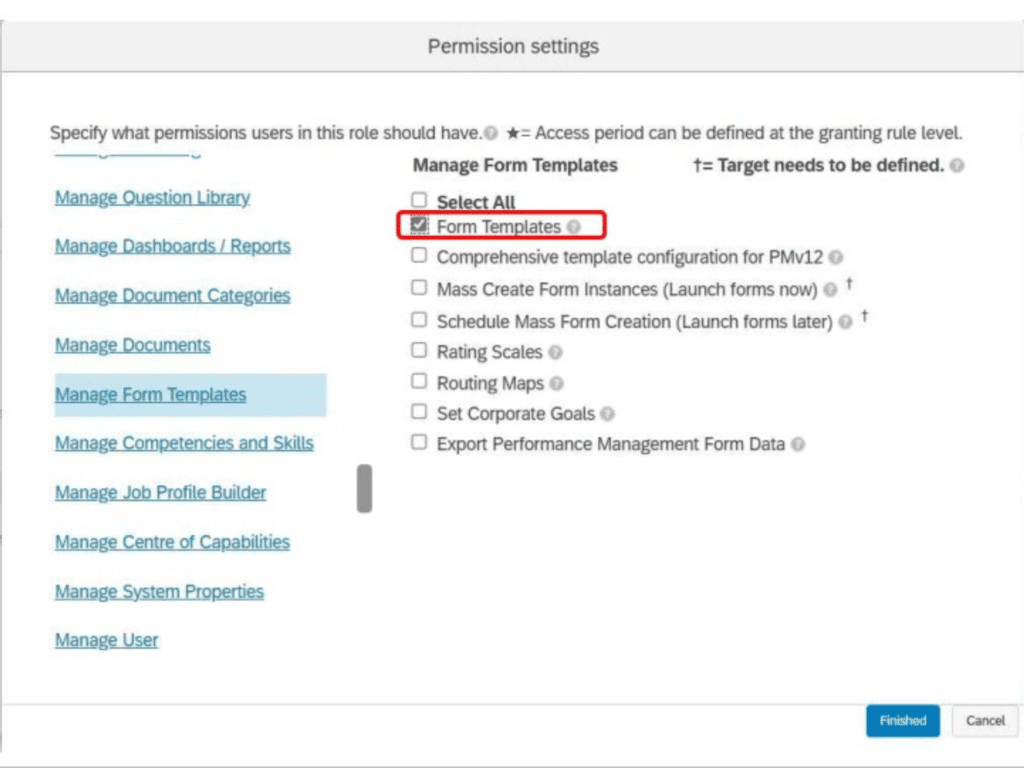1024x768 pixels.
Task: Open Manage Question Library category
Action: pos(152,197)
